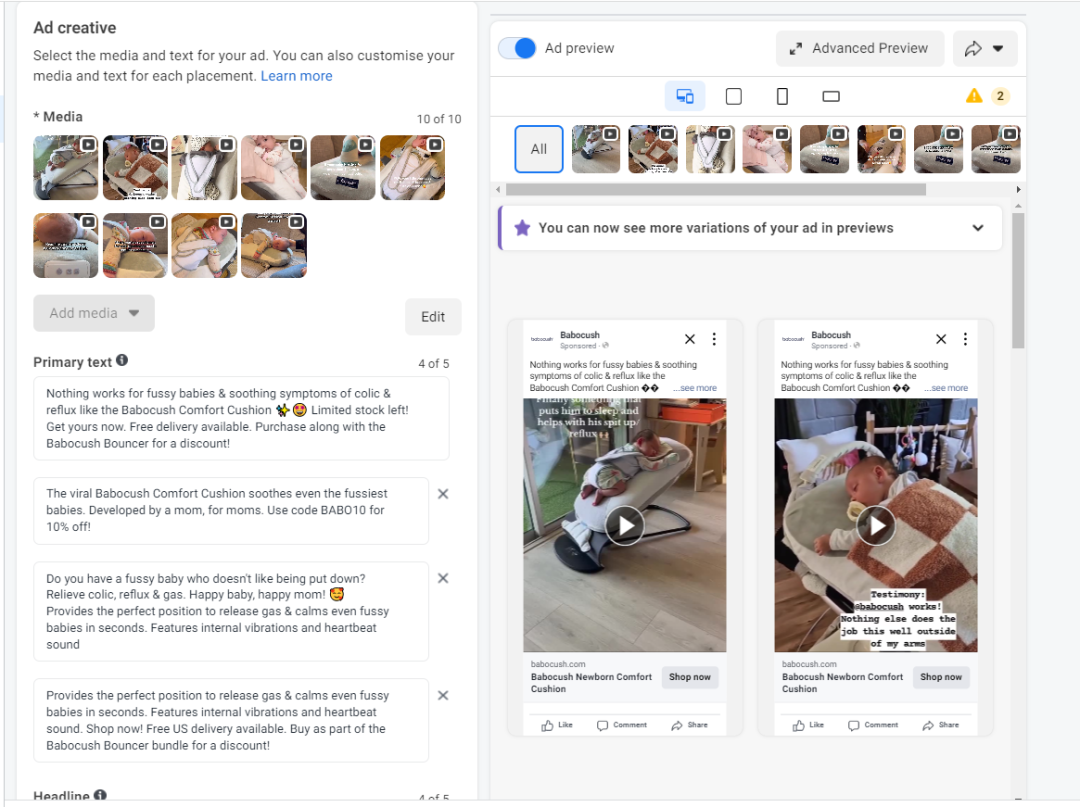The width and height of the screenshot is (1080, 807).
Task: Close the first ad preview with X
Action: (x=689, y=339)
